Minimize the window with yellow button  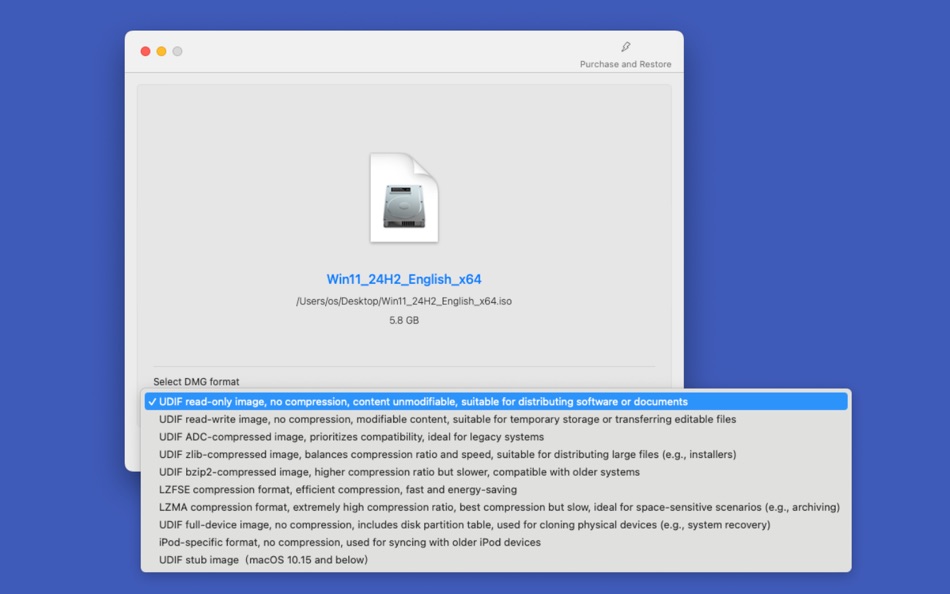pos(161,52)
